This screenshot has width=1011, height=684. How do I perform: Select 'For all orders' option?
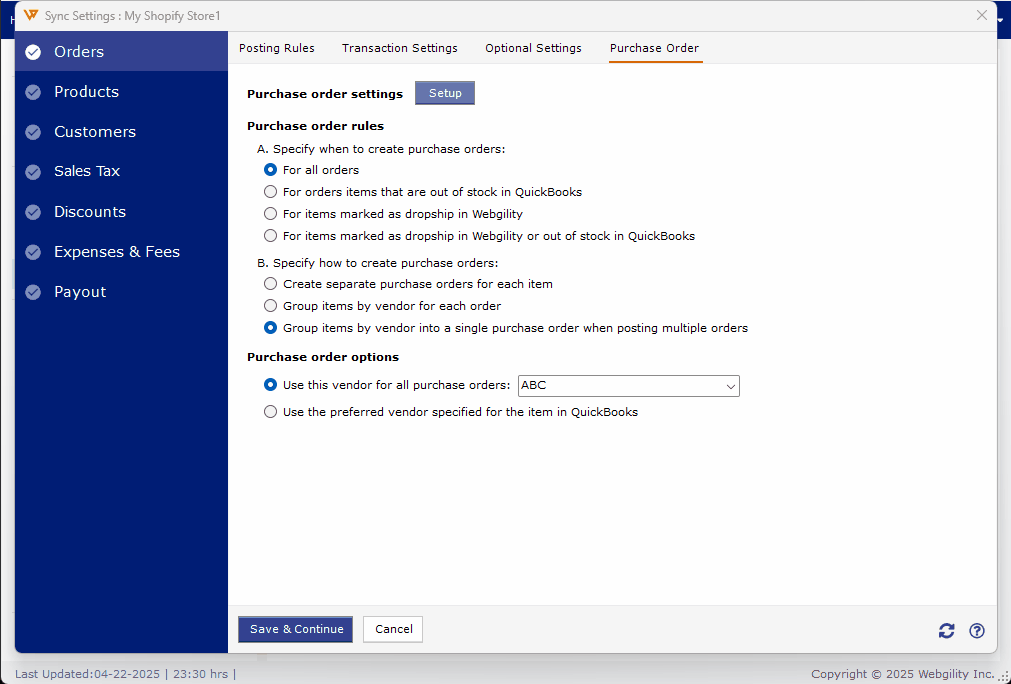(270, 170)
